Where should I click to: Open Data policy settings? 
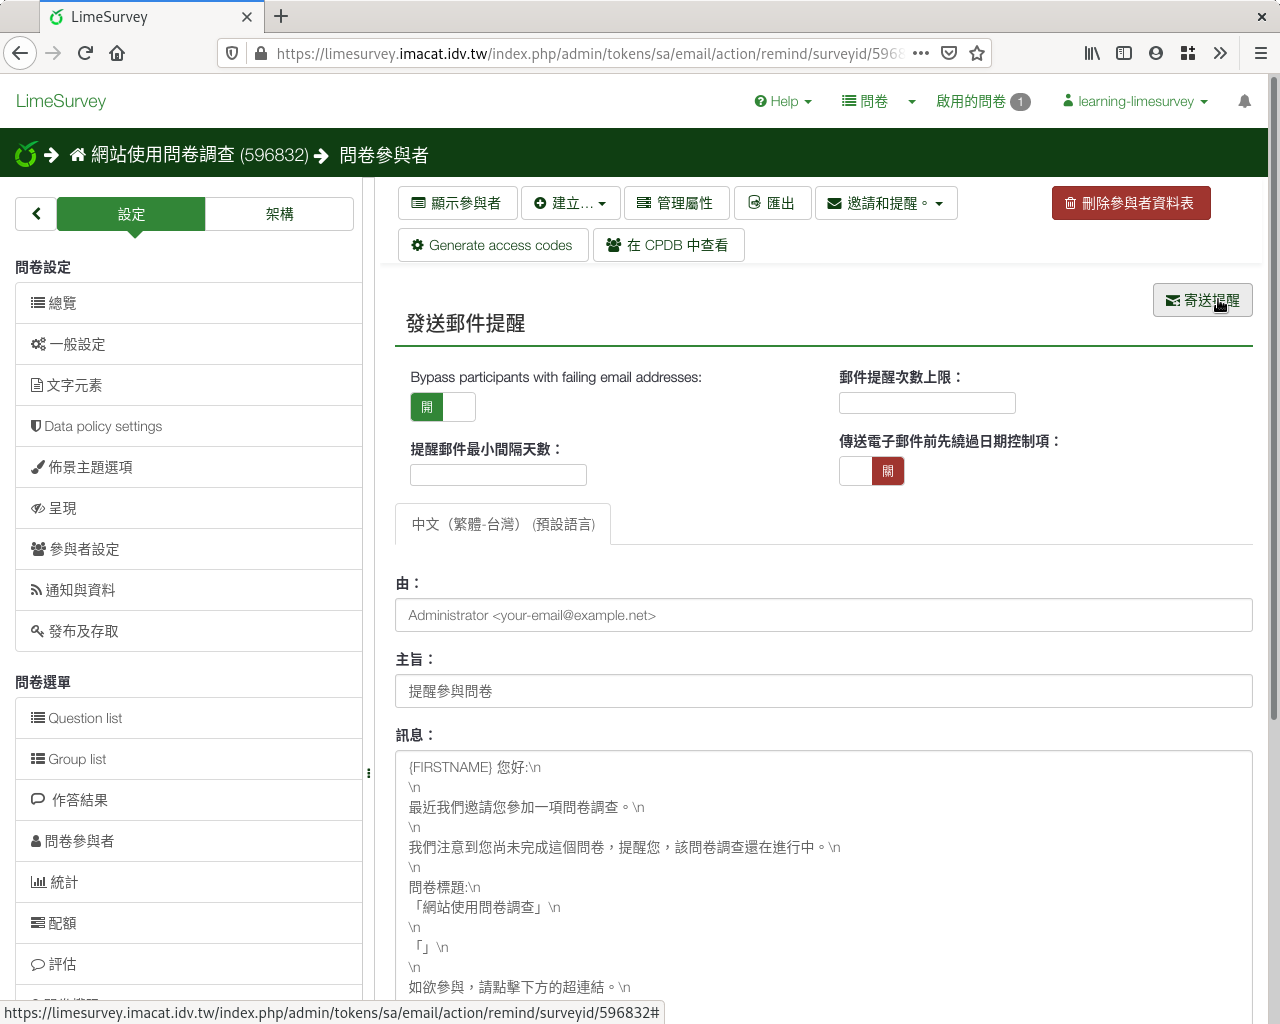pos(189,426)
